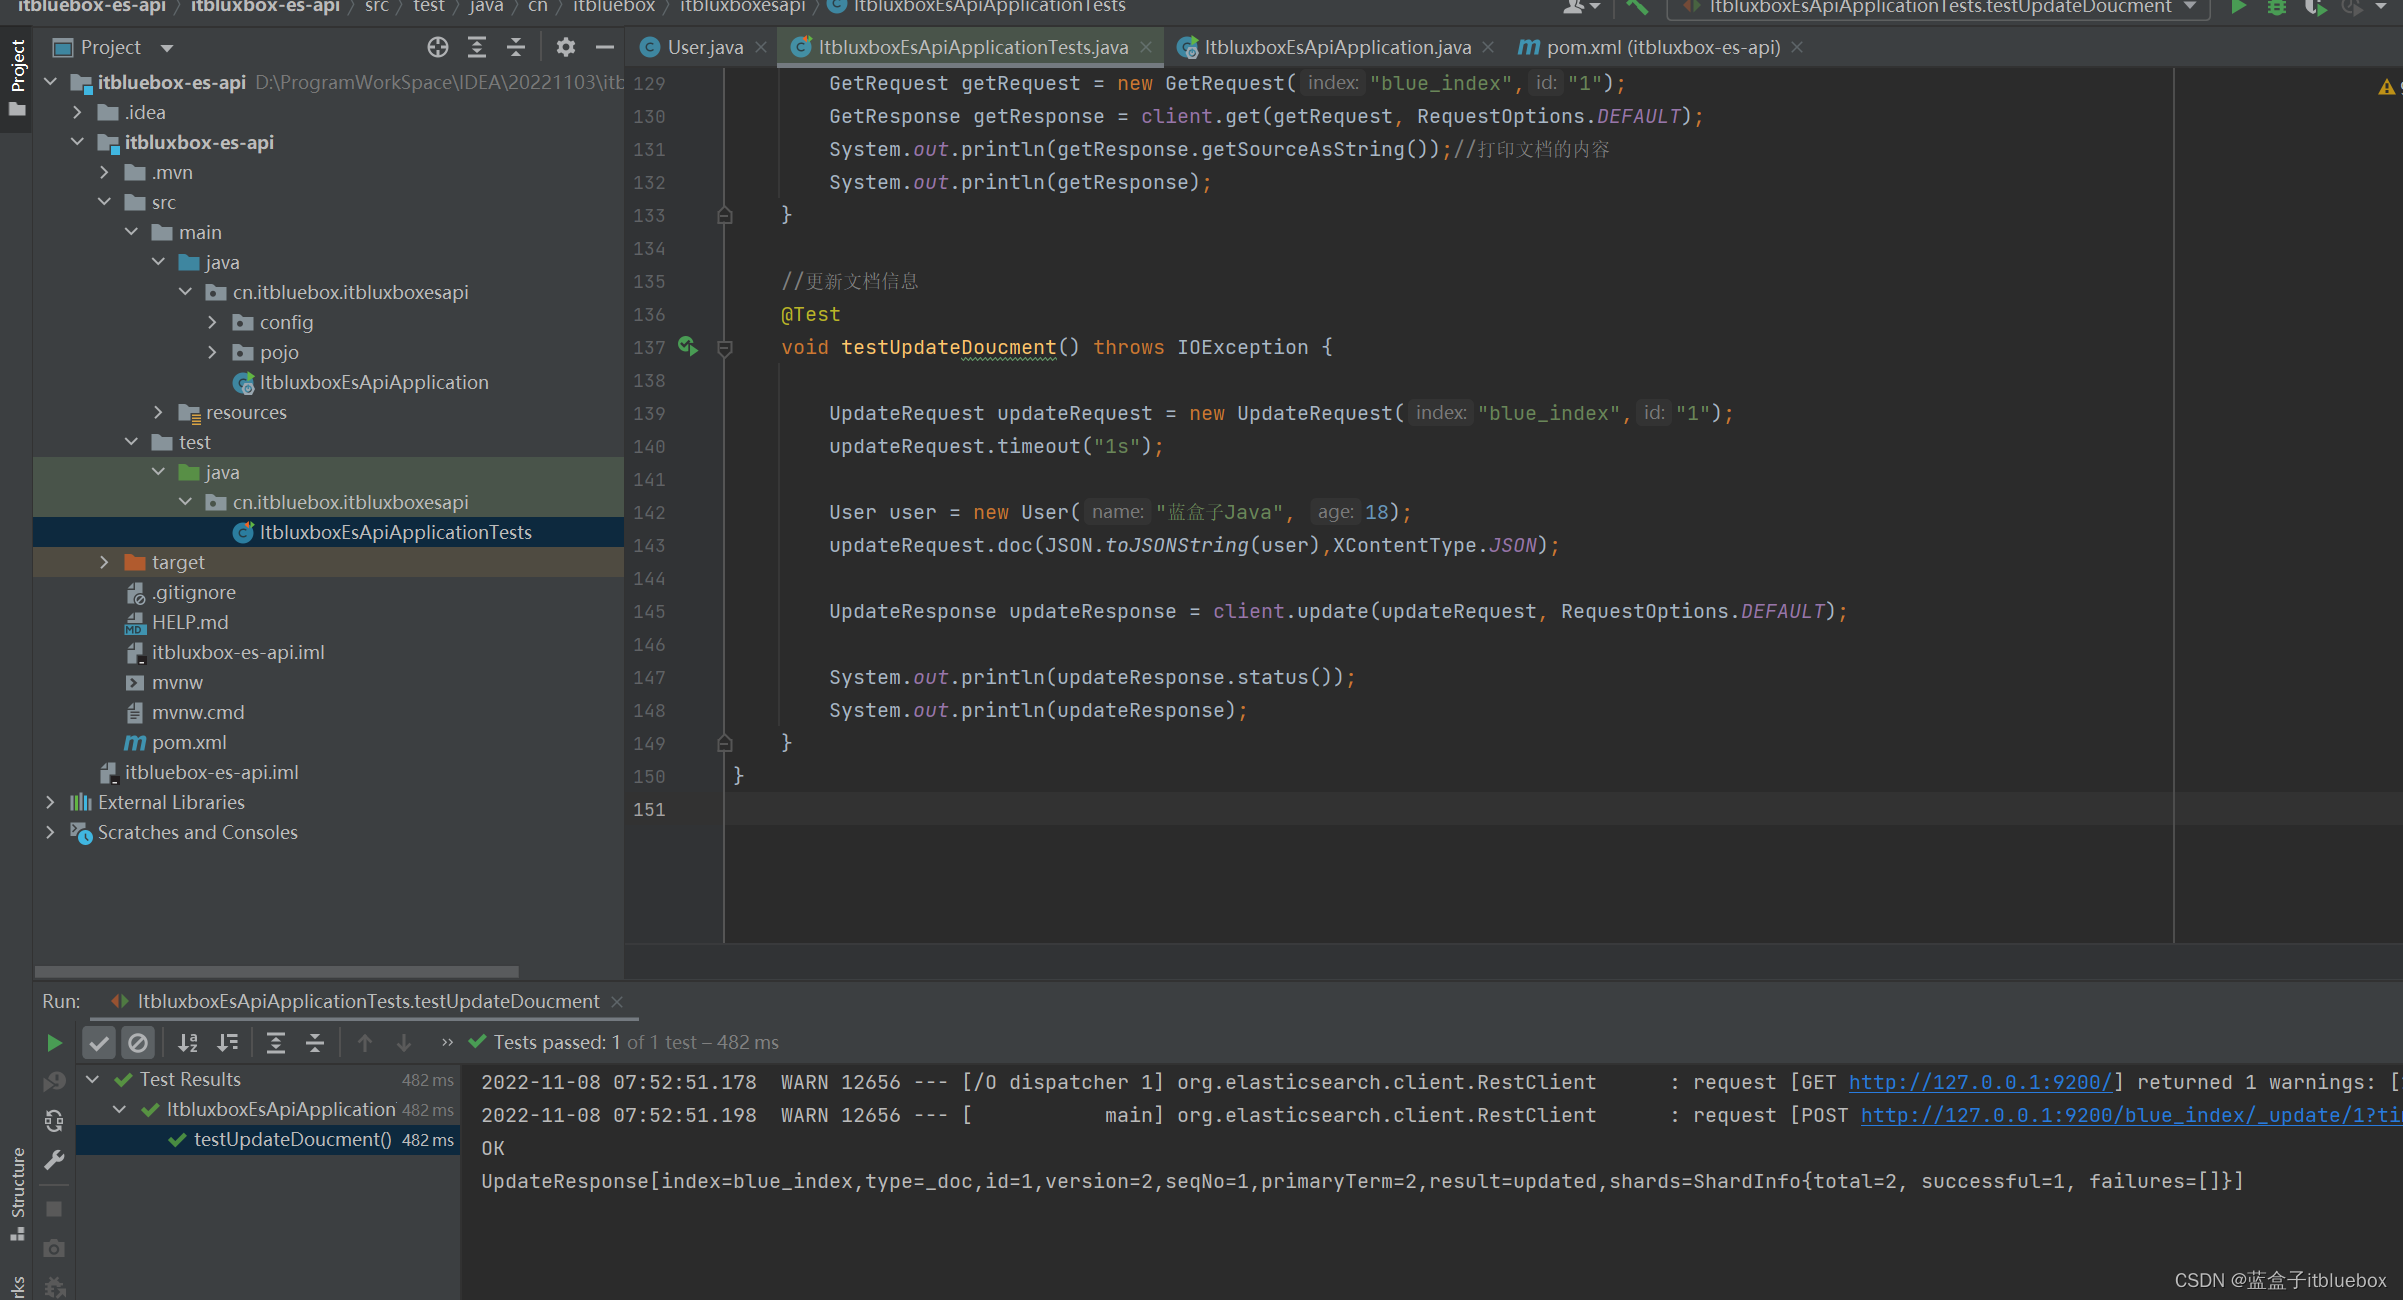Open Project view mode dropdown
Viewport: 2403px width, 1300px height.
167,48
